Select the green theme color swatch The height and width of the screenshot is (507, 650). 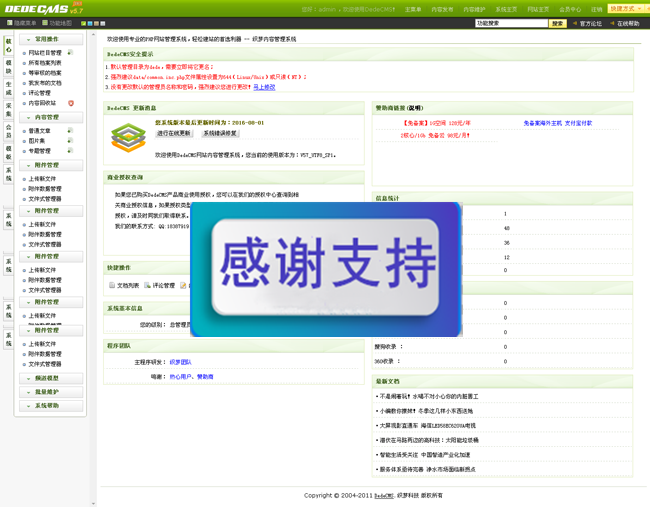click(x=83, y=24)
